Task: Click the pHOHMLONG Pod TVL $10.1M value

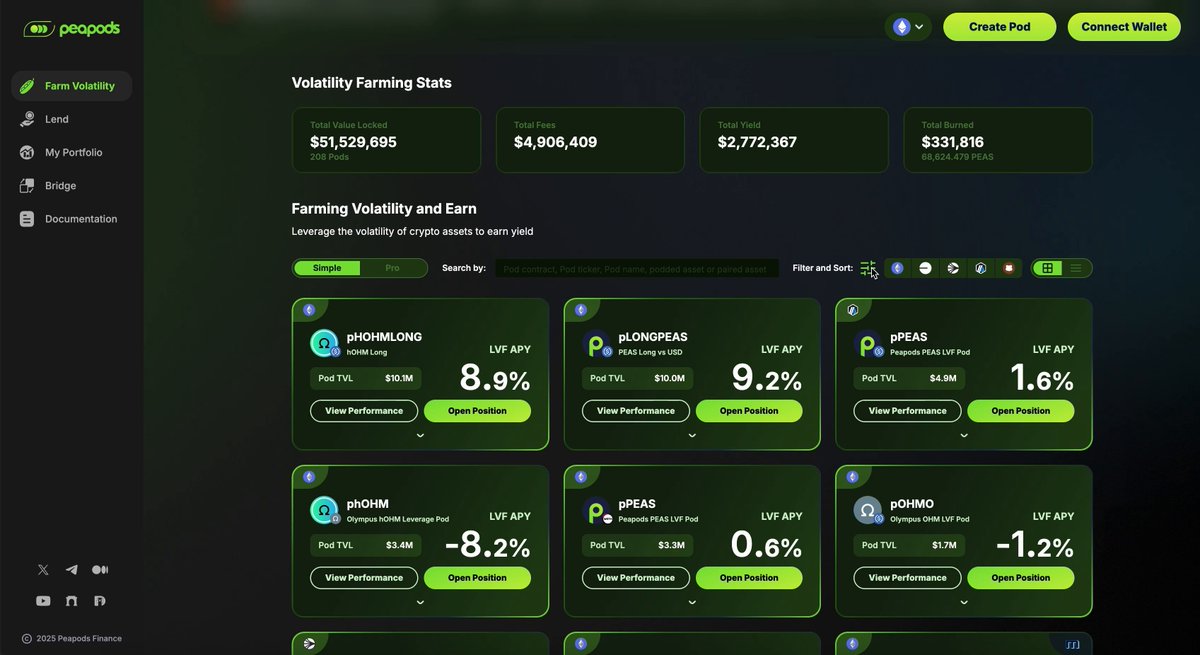Action: tap(398, 379)
